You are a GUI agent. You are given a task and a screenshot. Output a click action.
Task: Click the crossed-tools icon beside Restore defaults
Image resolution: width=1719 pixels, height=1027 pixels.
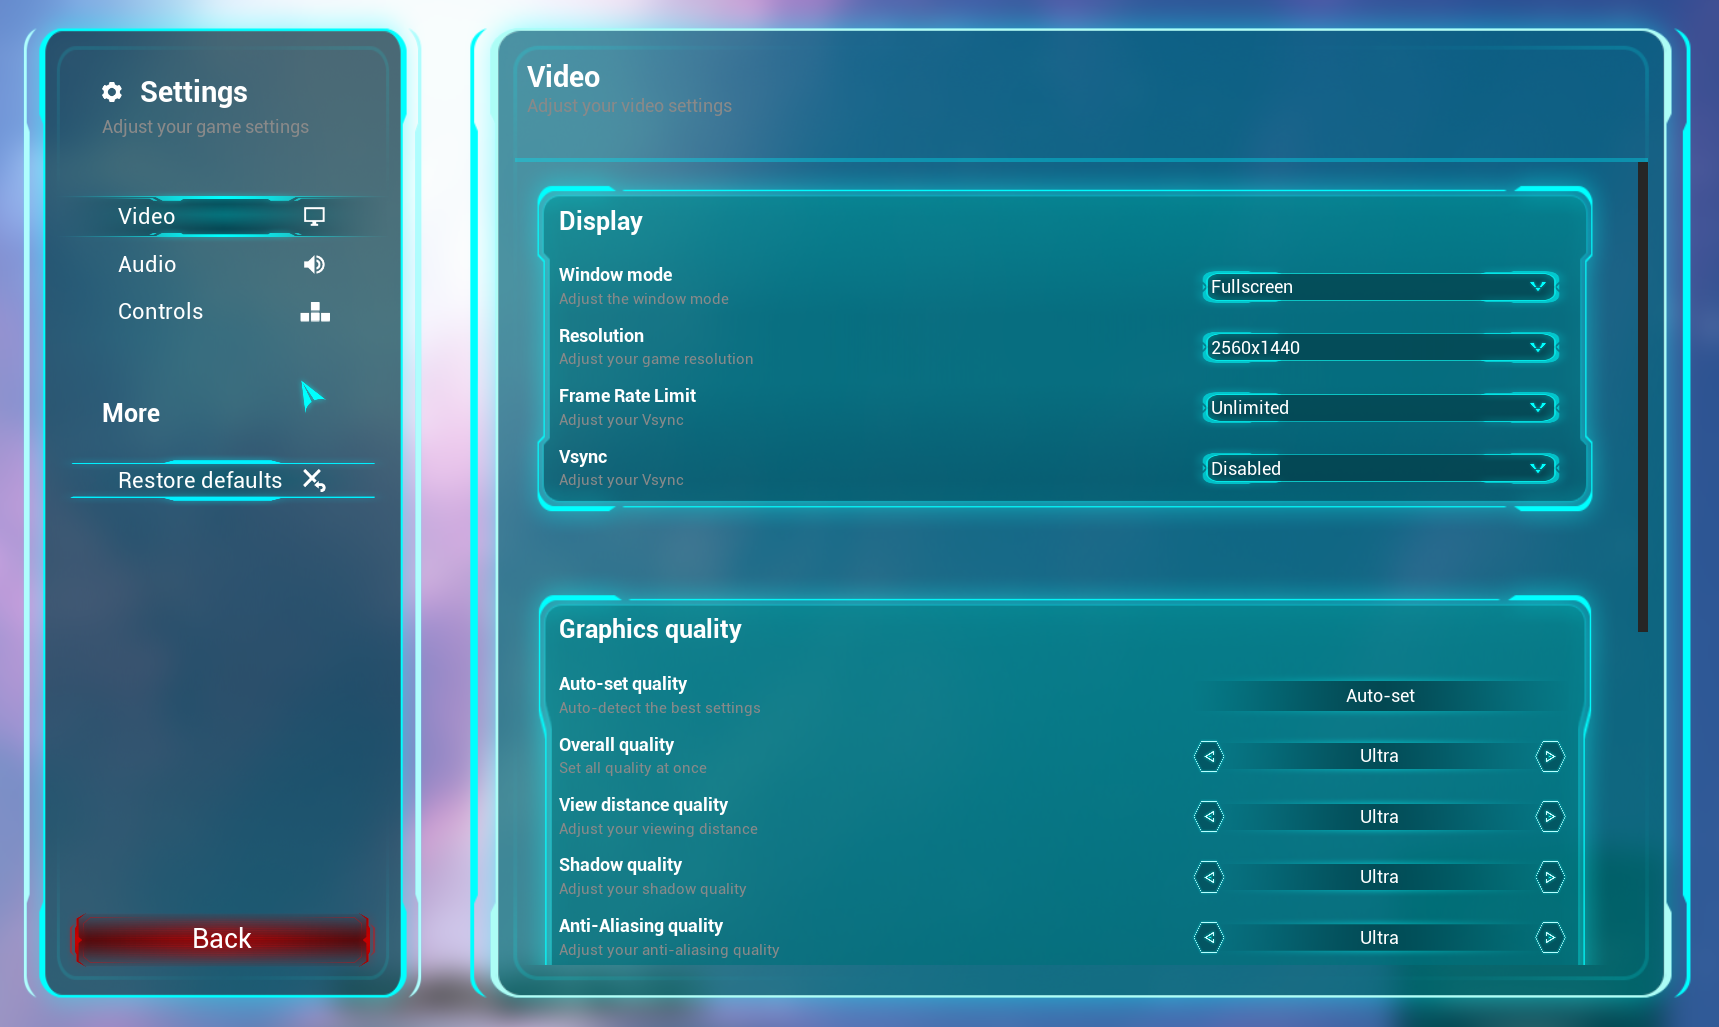point(314,480)
